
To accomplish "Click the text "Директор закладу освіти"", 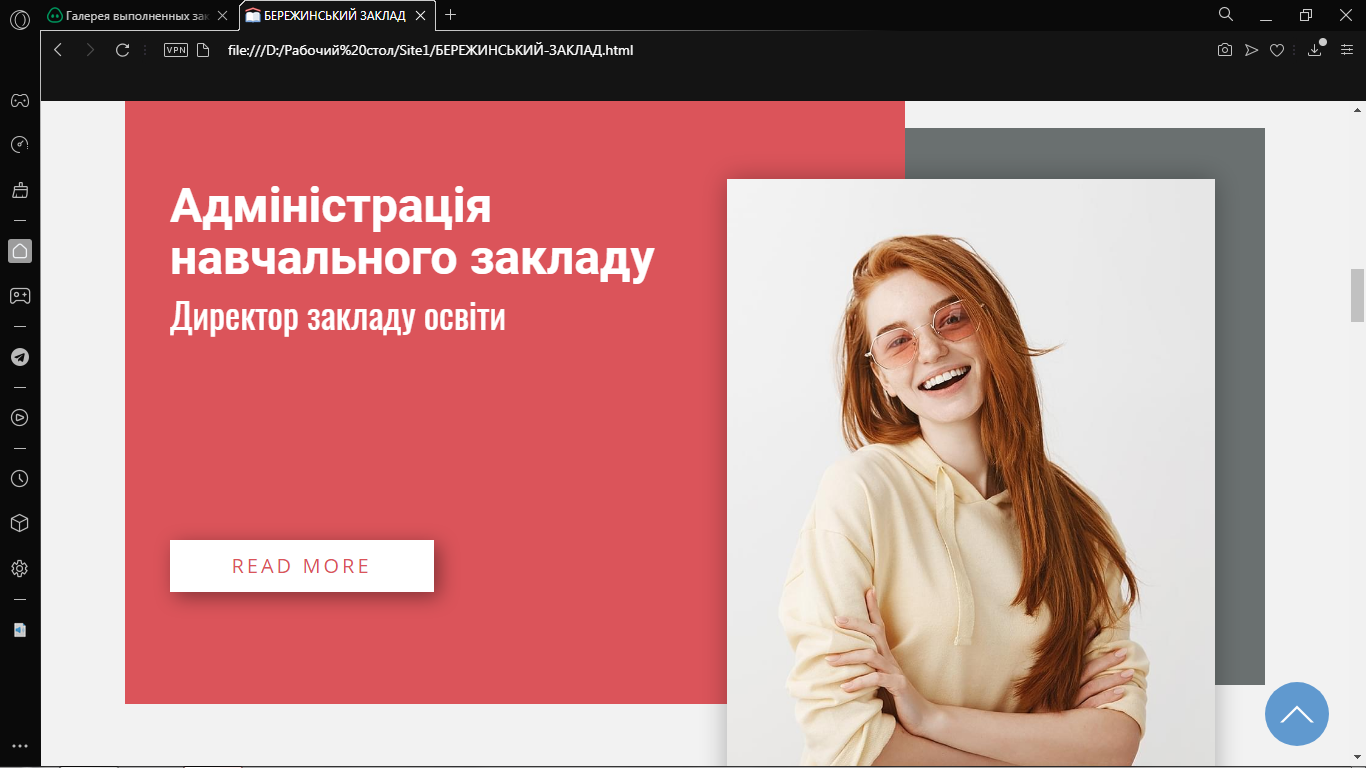I will coord(338,316).
